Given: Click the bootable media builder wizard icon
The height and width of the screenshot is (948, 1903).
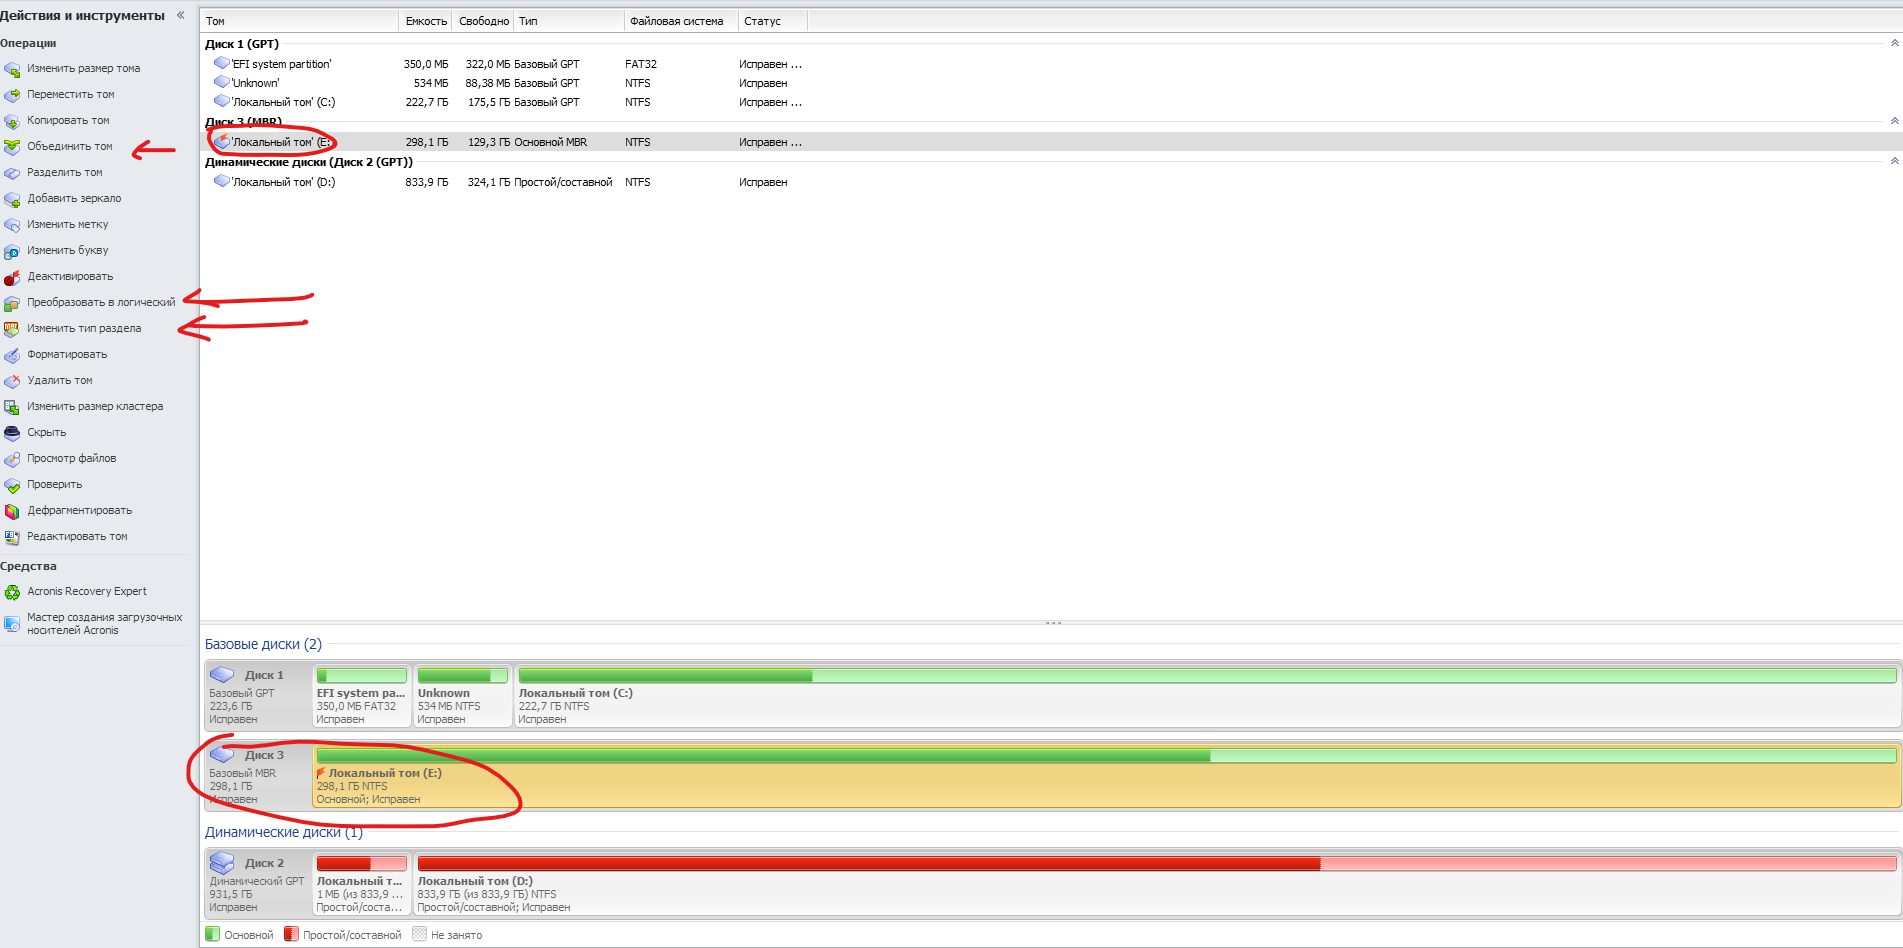Looking at the screenshot, I should tap(12, 624).
